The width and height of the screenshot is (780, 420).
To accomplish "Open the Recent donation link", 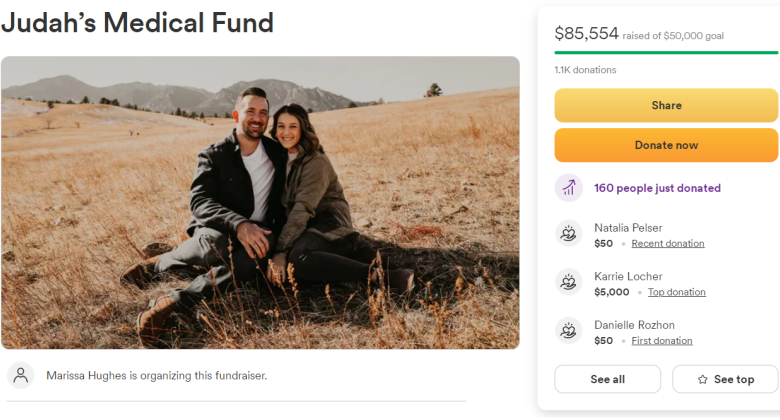I will (668, 243).
